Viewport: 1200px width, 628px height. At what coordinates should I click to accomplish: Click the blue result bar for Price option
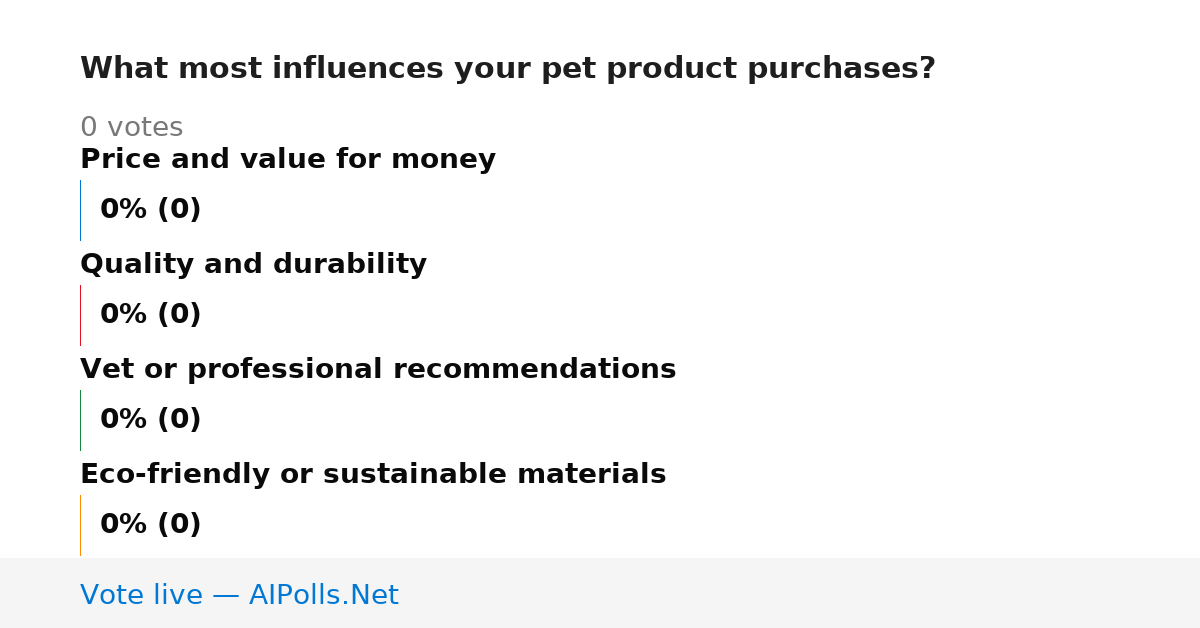point(80,210)
